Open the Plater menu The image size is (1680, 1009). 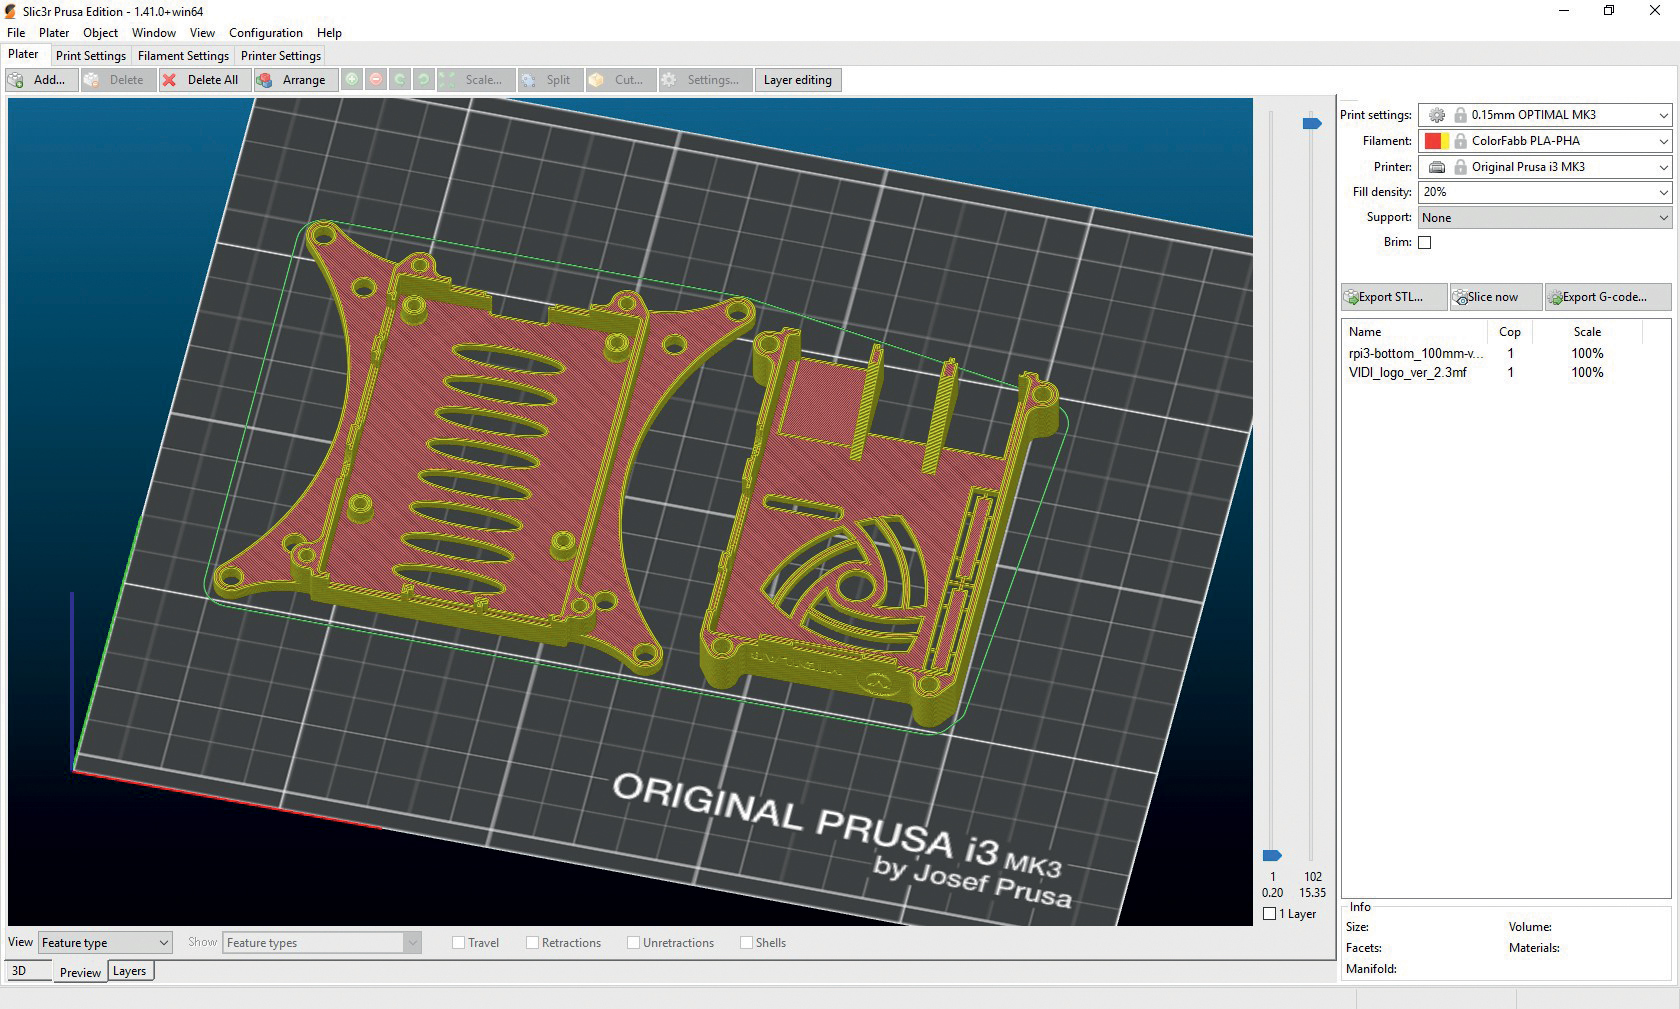click(54, 33)
